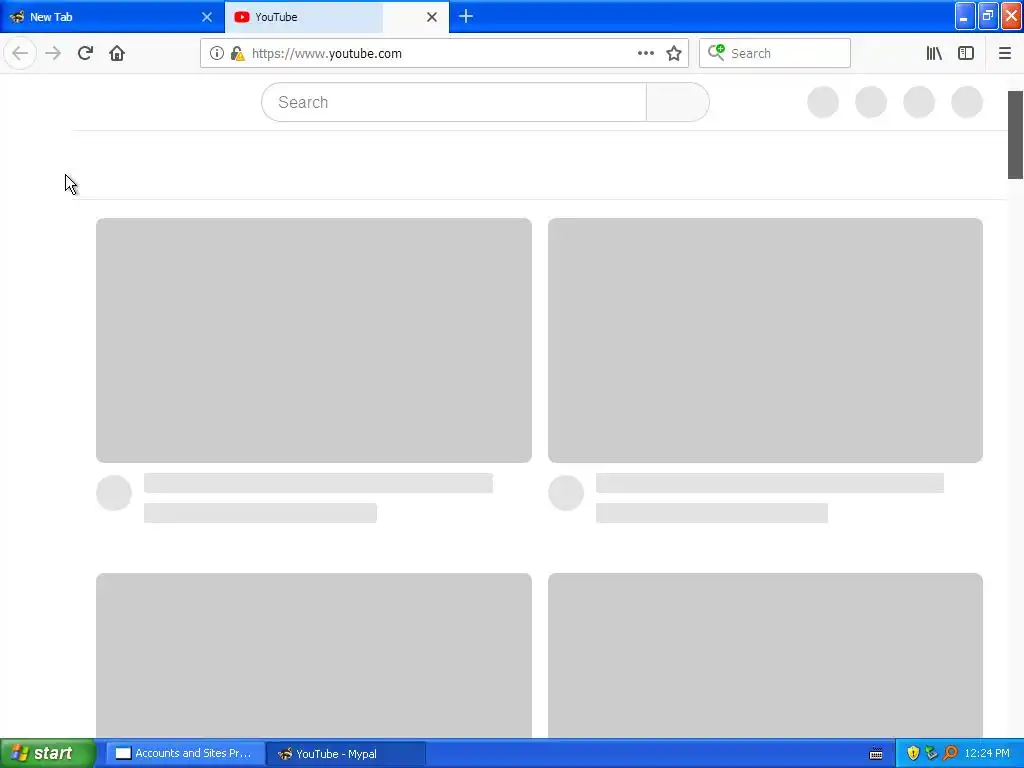Switch to Accounts and Sites taskbar window
This screenshot has width=1024, height=768.
[185, 753]
